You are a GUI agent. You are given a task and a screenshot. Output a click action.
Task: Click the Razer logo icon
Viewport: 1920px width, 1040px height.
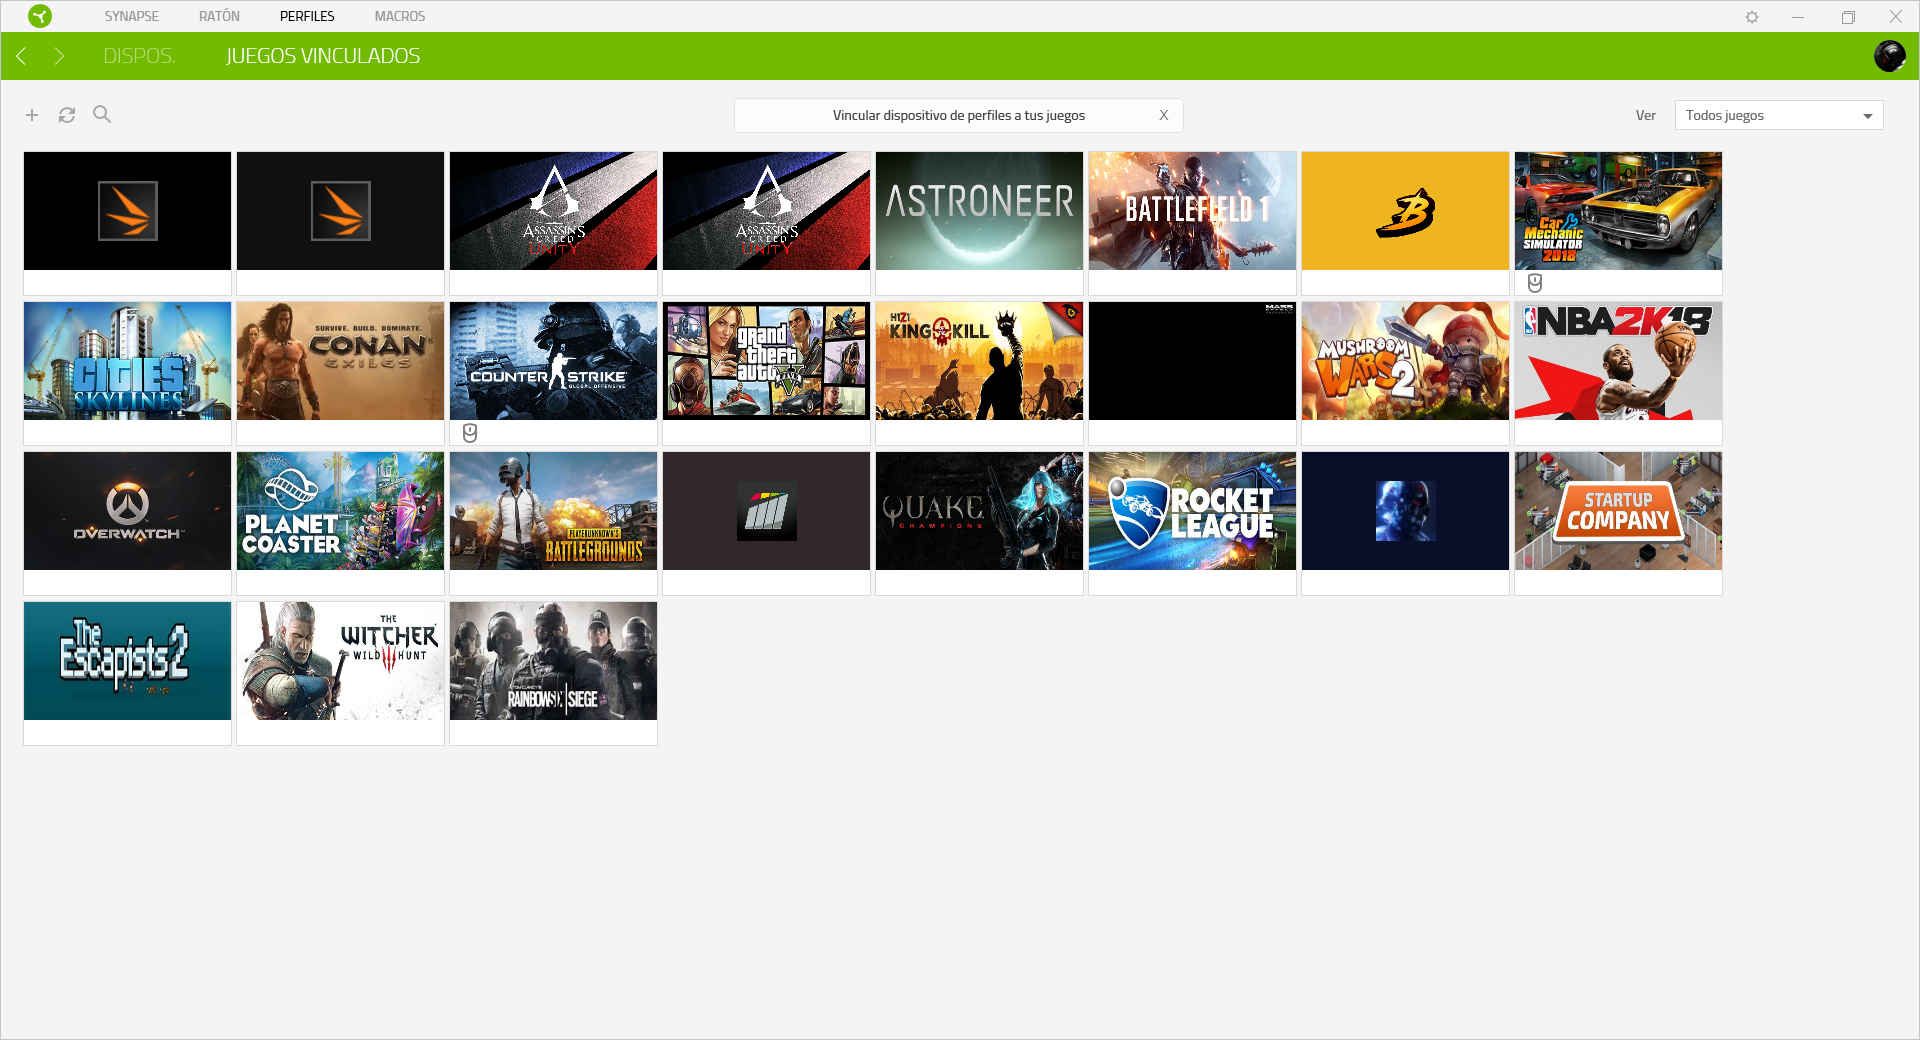coord(40,16)
